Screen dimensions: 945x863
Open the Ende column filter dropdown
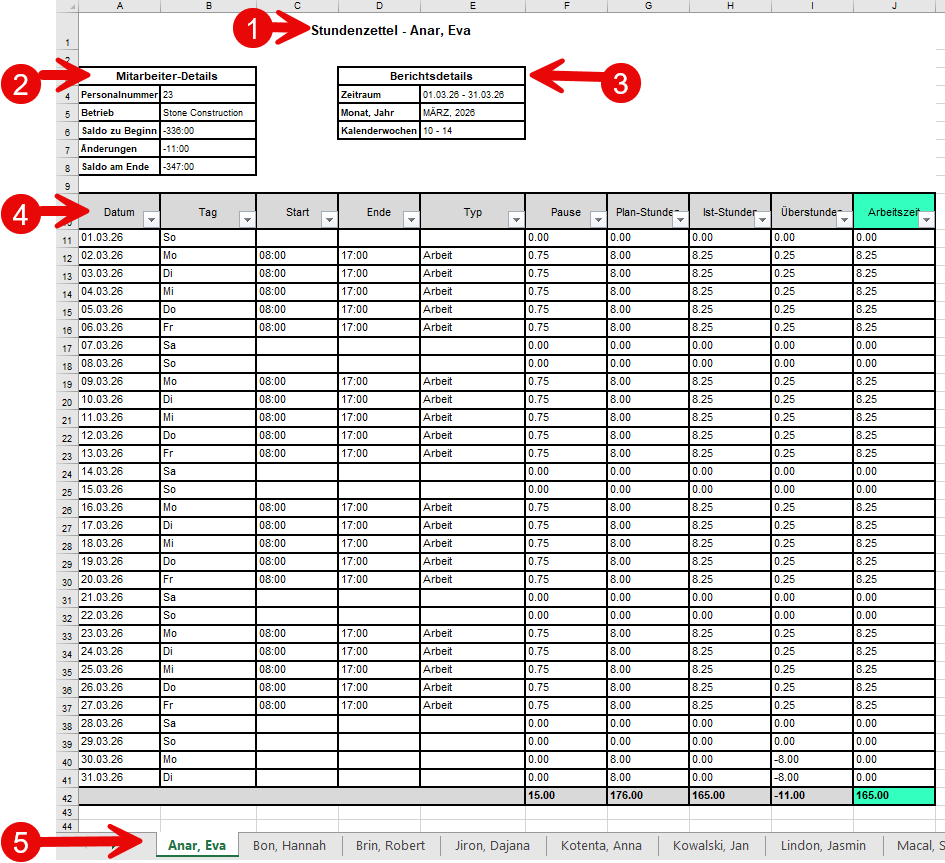click(411, 219)
